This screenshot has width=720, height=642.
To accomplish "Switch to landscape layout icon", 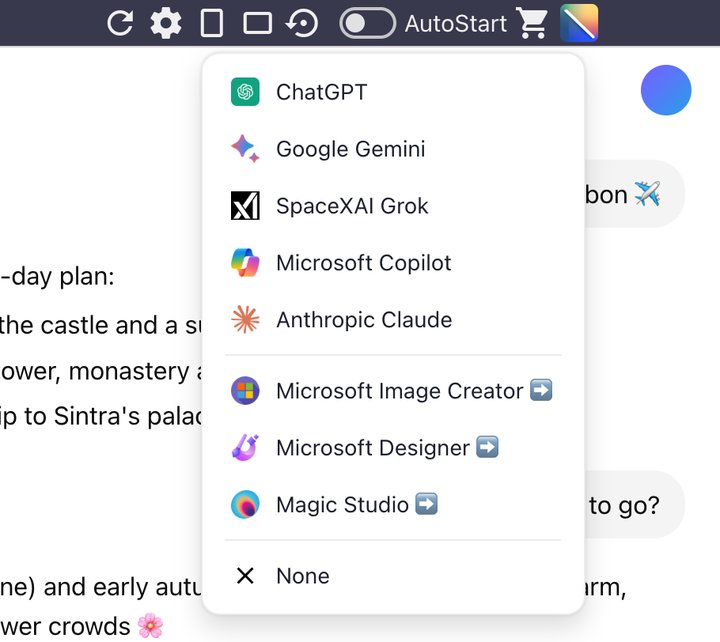I will 257,23.
